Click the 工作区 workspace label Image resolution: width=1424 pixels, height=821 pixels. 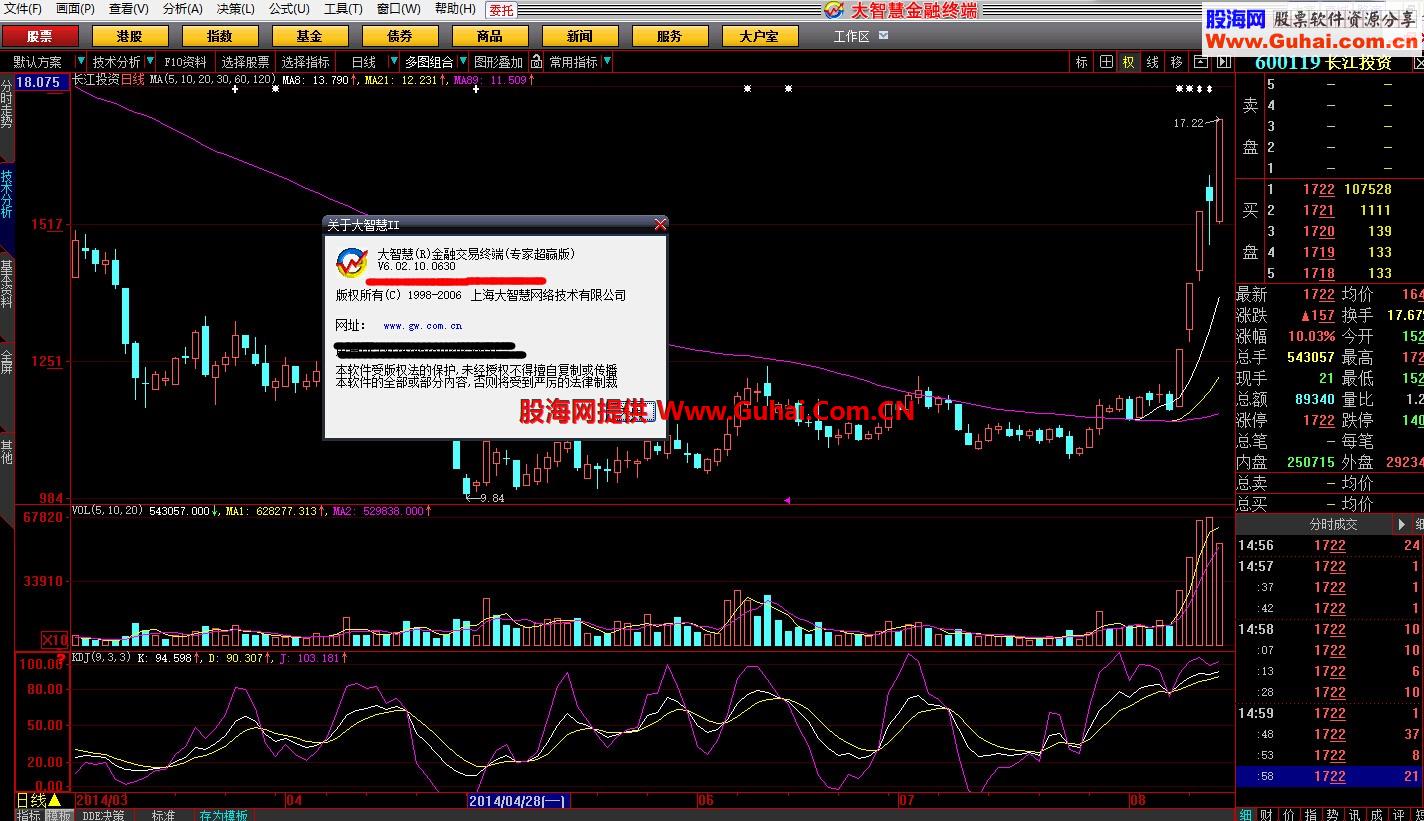coord(852,36)
